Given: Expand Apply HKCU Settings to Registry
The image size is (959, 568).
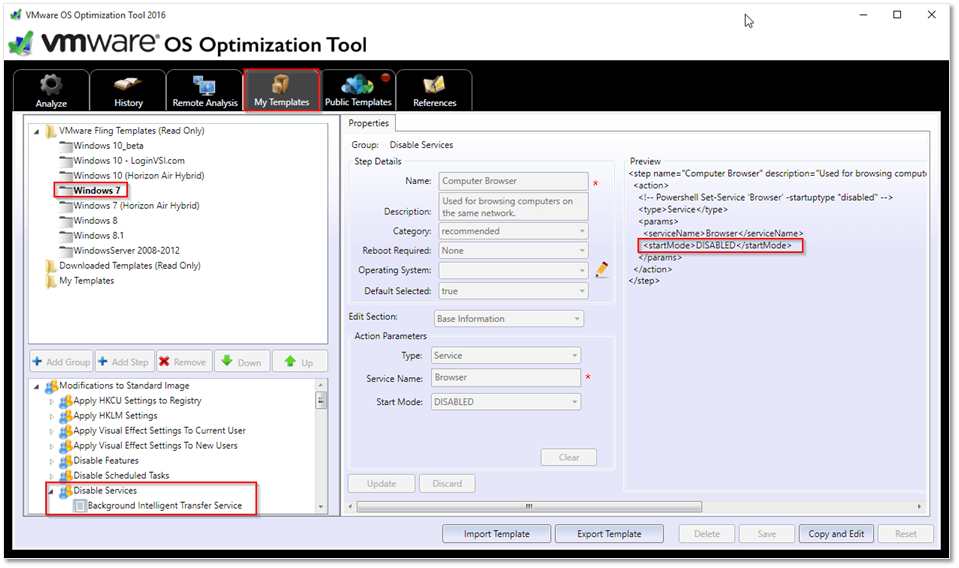Looking at the screenshot, I should coord(51,402).
